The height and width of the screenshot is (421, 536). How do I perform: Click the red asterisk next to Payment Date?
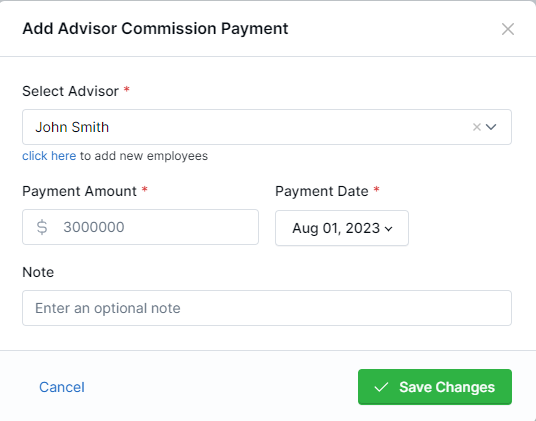[x=376, y=189]
